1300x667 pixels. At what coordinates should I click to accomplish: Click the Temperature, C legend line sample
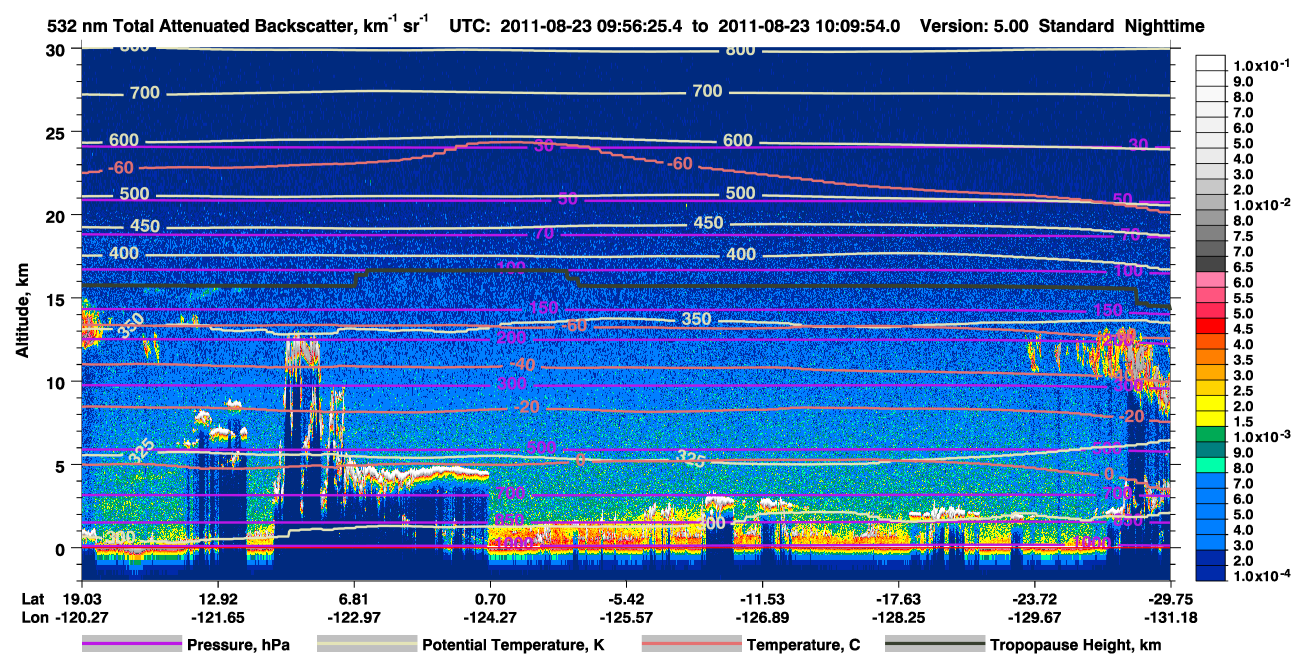click(691, 644)
